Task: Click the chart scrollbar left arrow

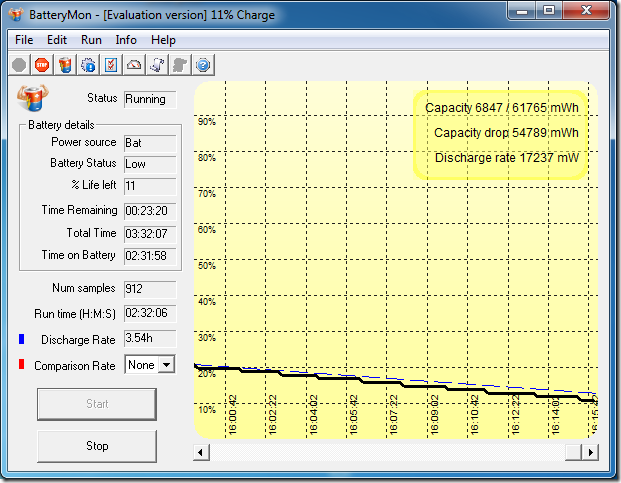Action: (202, 452)
